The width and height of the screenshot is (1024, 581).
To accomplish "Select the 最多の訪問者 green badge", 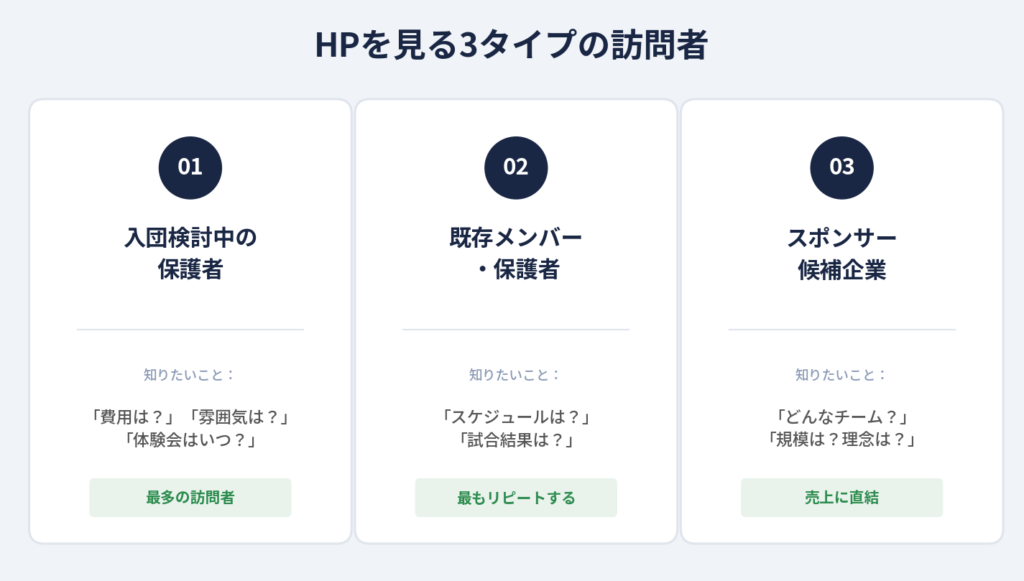I will tap(190, 497).
